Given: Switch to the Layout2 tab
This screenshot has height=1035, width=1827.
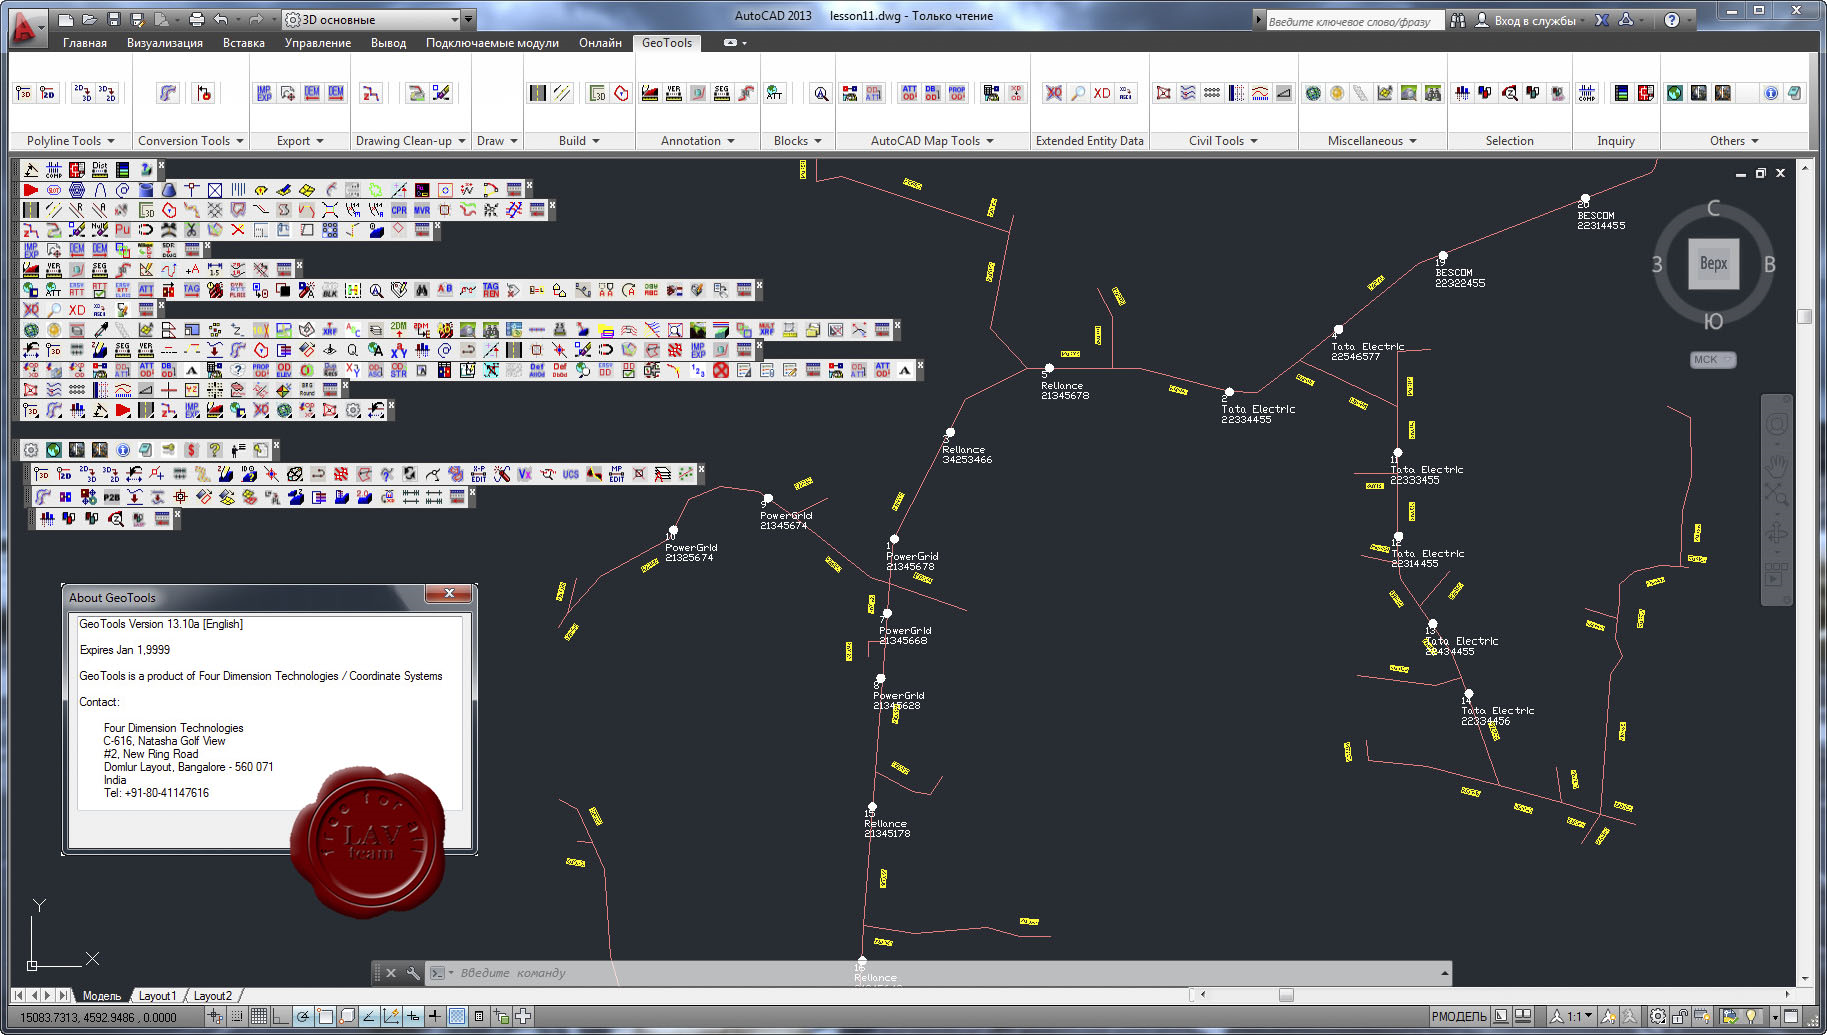Looking at the screenshot, I should (x=212, y=996).
